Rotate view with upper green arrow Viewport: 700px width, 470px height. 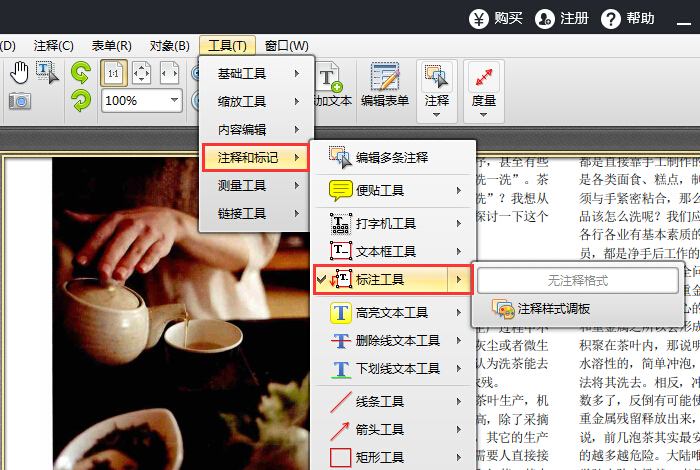pyautogui.click(x=81, y=73)
